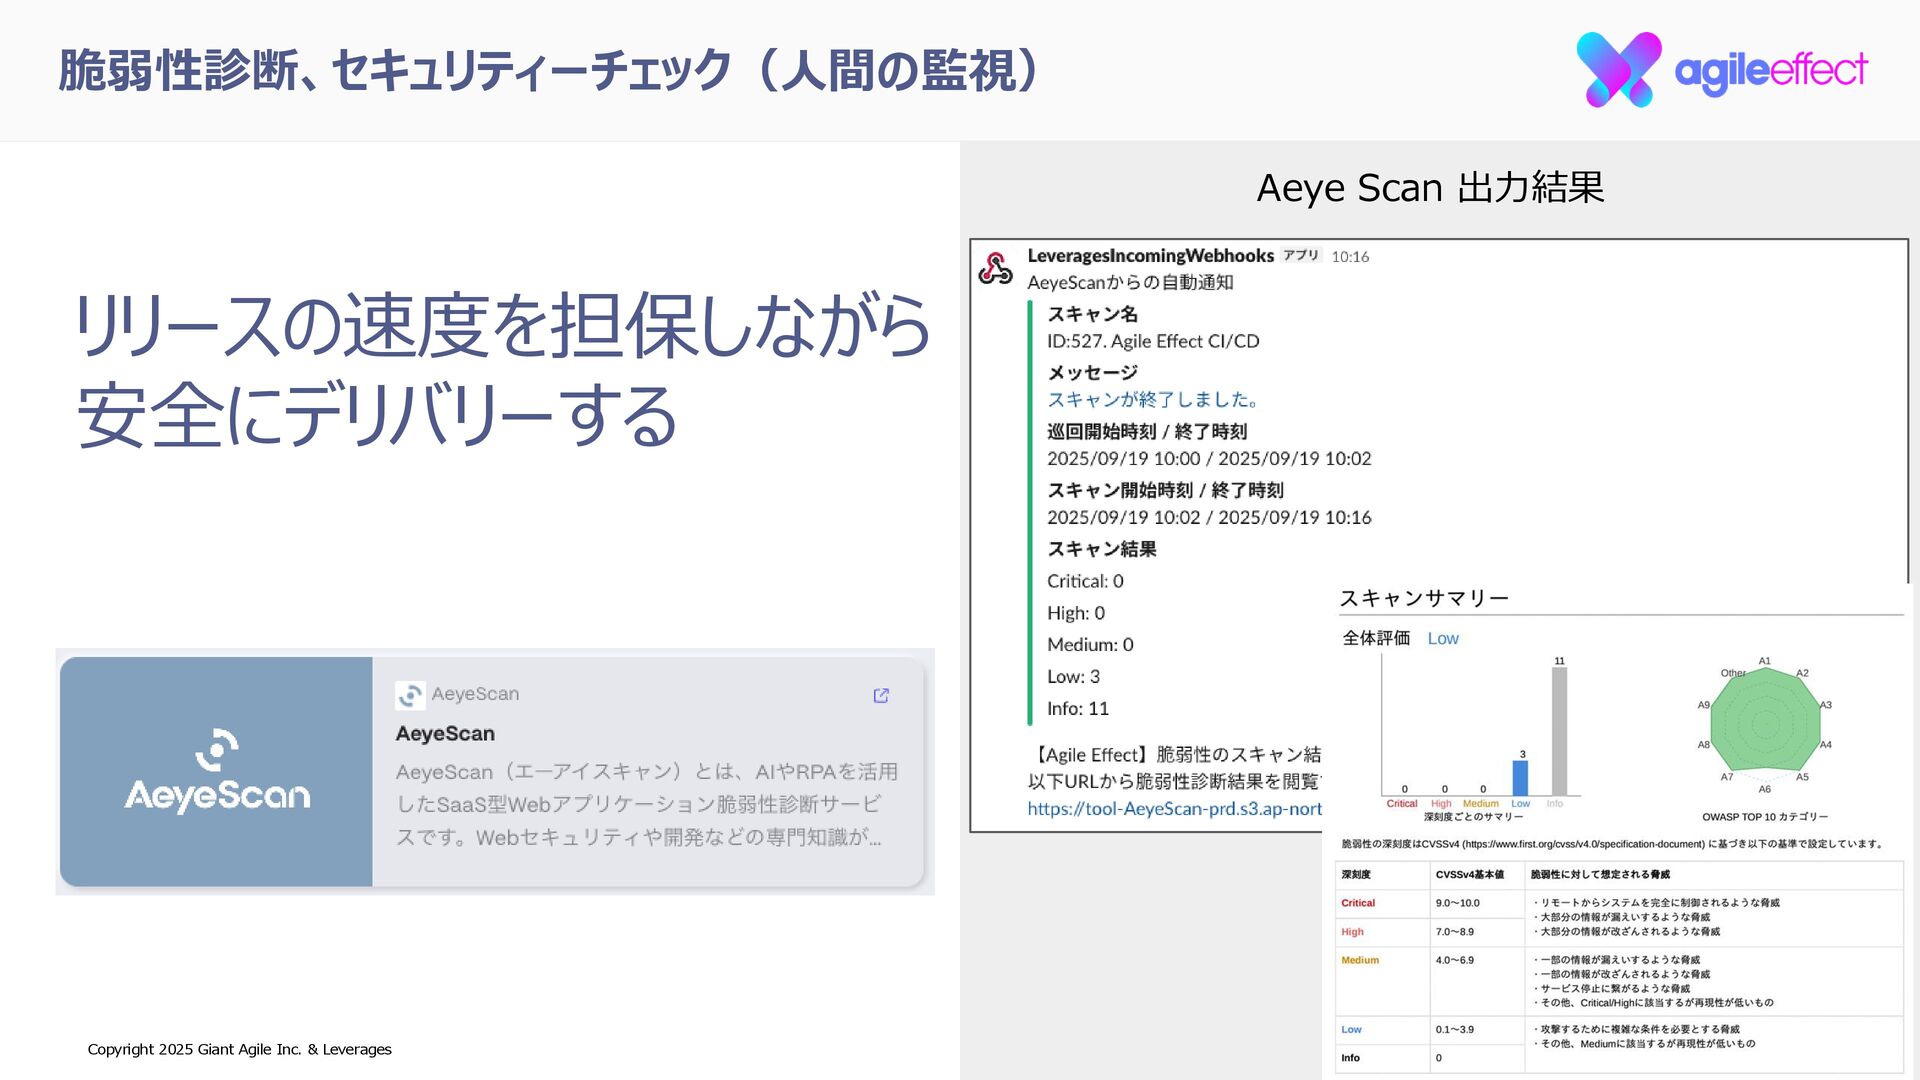Click the small AeyeScan favicon in card
Viewport: 1920px width, 1080px height.
[x=410, y=694]
